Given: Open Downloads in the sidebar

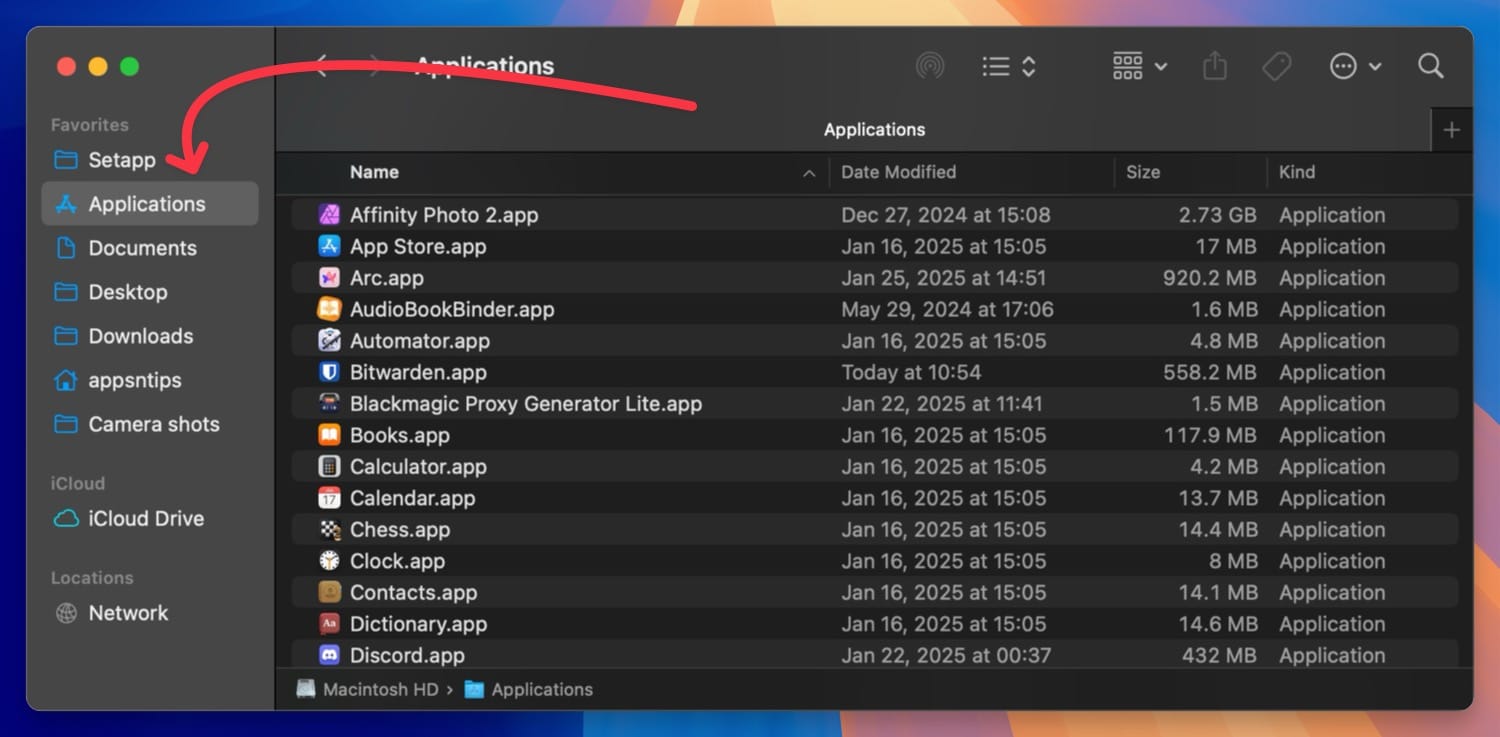Looking at the screenshot, I should point(140,336).
